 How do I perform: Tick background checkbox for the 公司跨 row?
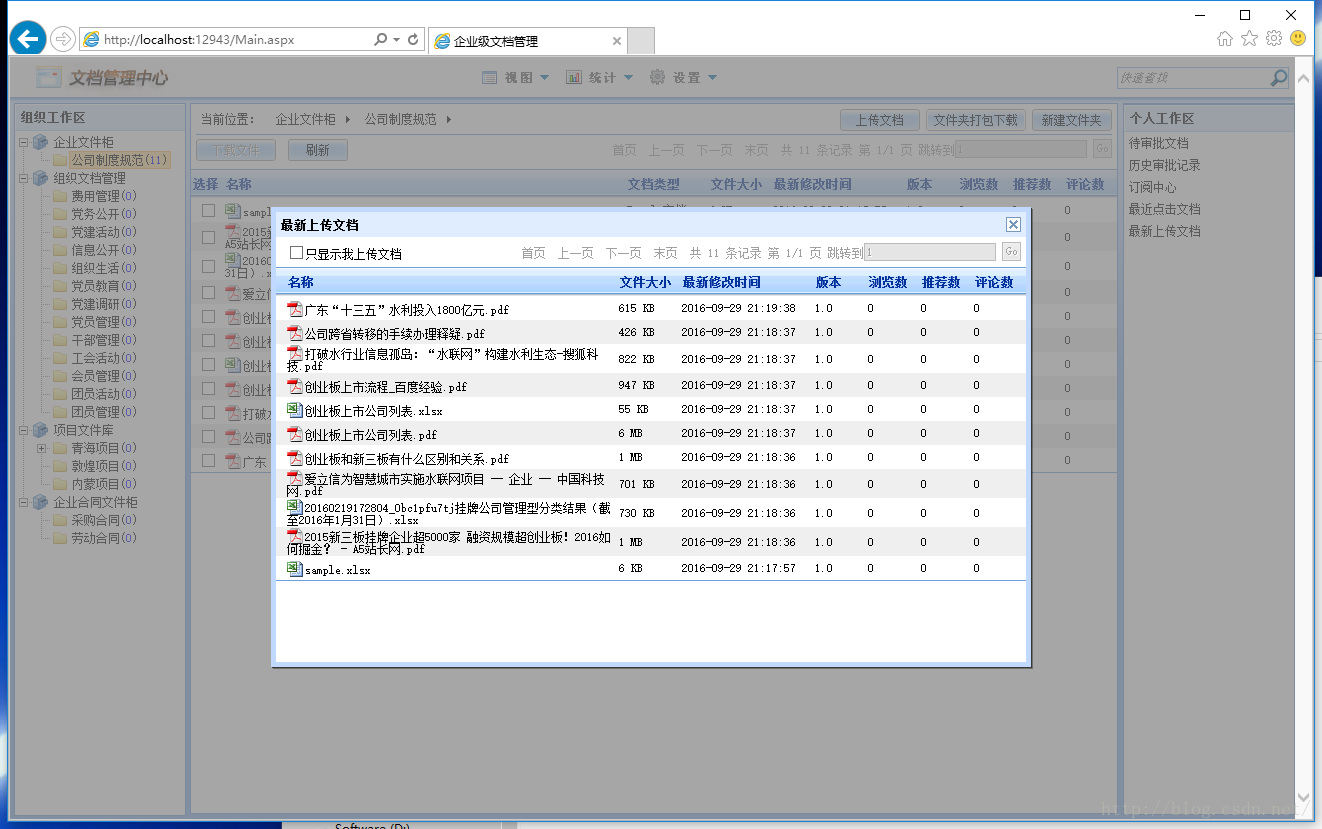(208, 437)
